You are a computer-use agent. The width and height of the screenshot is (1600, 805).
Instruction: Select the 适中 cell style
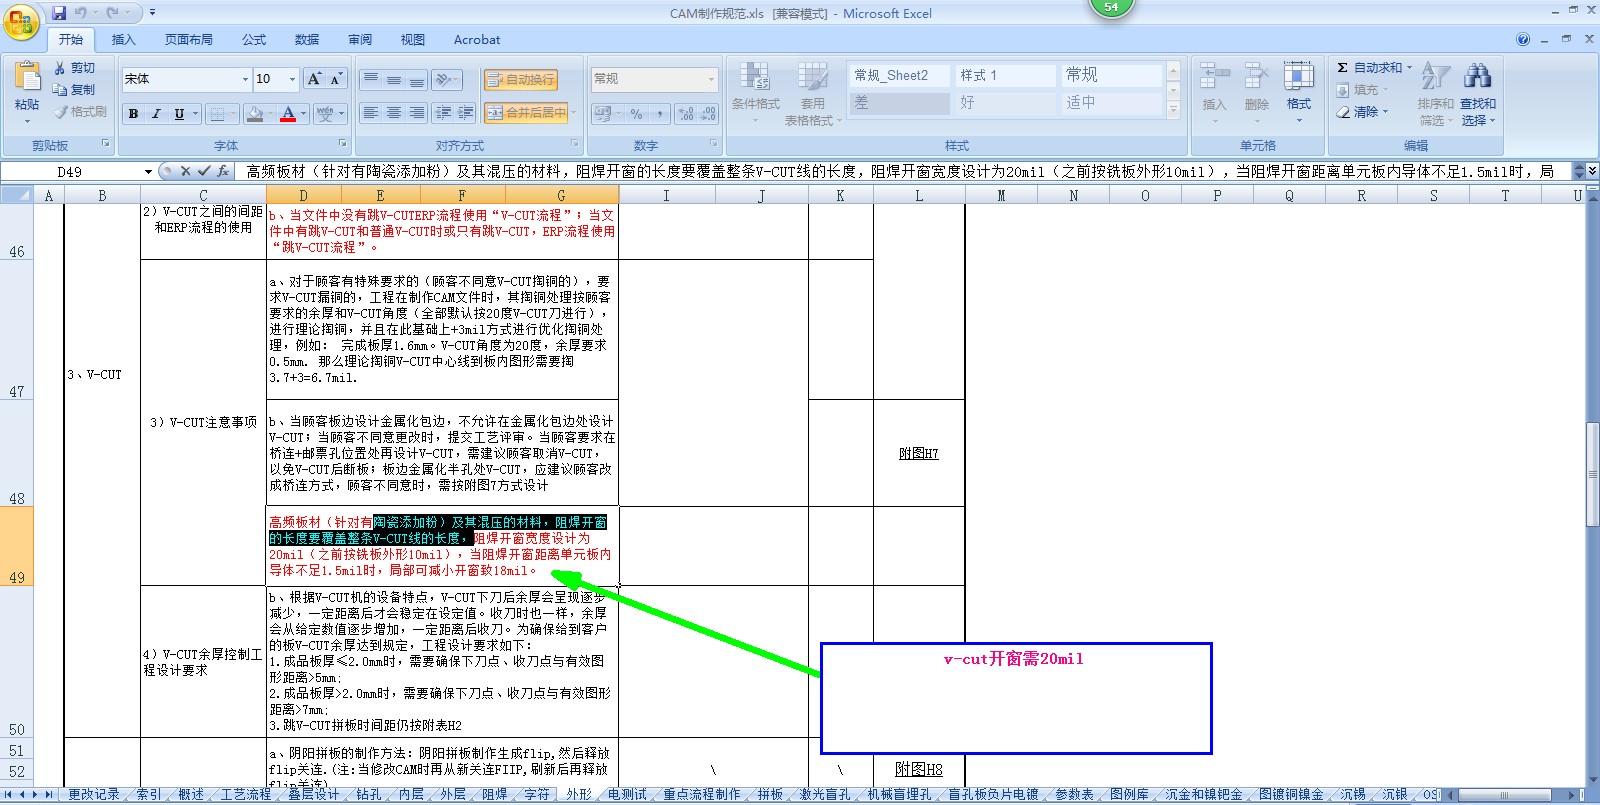[x=1112, y=103]
